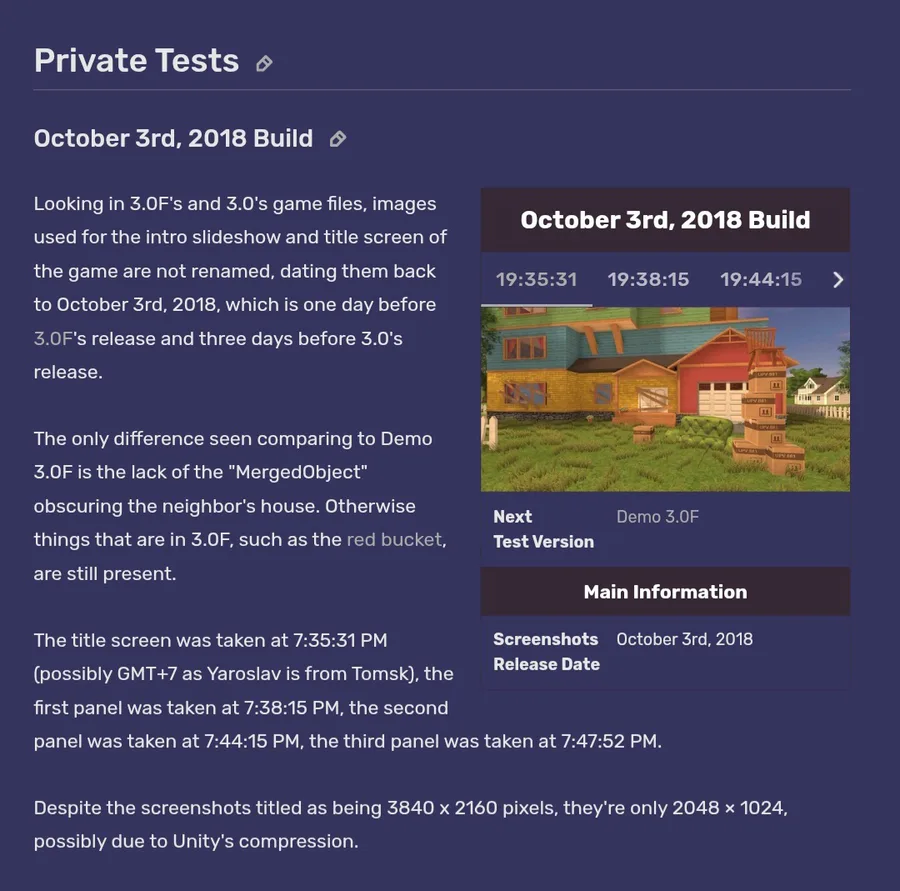Viewport: 900px width, 891px height.
Task: Show more tabs with the right chevron
Action: [x=838, y=280]
